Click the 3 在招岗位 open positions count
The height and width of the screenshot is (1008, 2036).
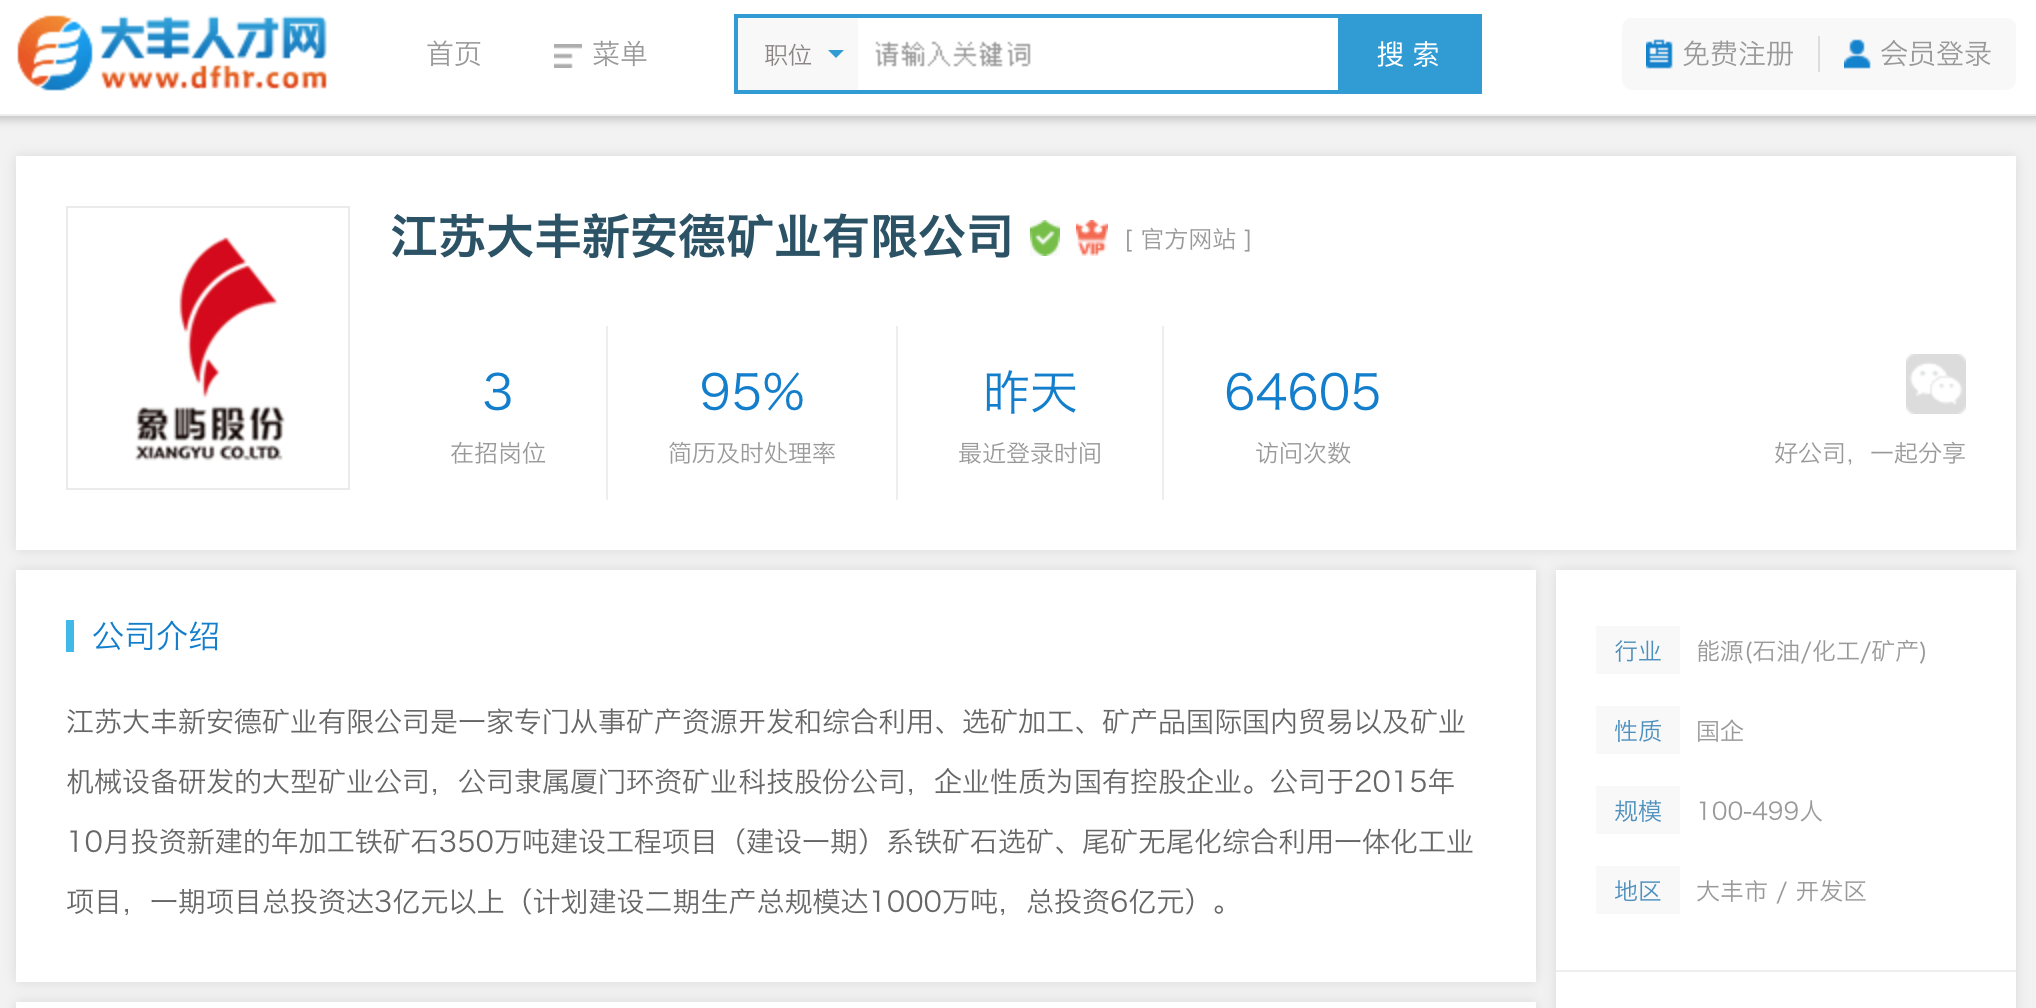pos(497,392)
